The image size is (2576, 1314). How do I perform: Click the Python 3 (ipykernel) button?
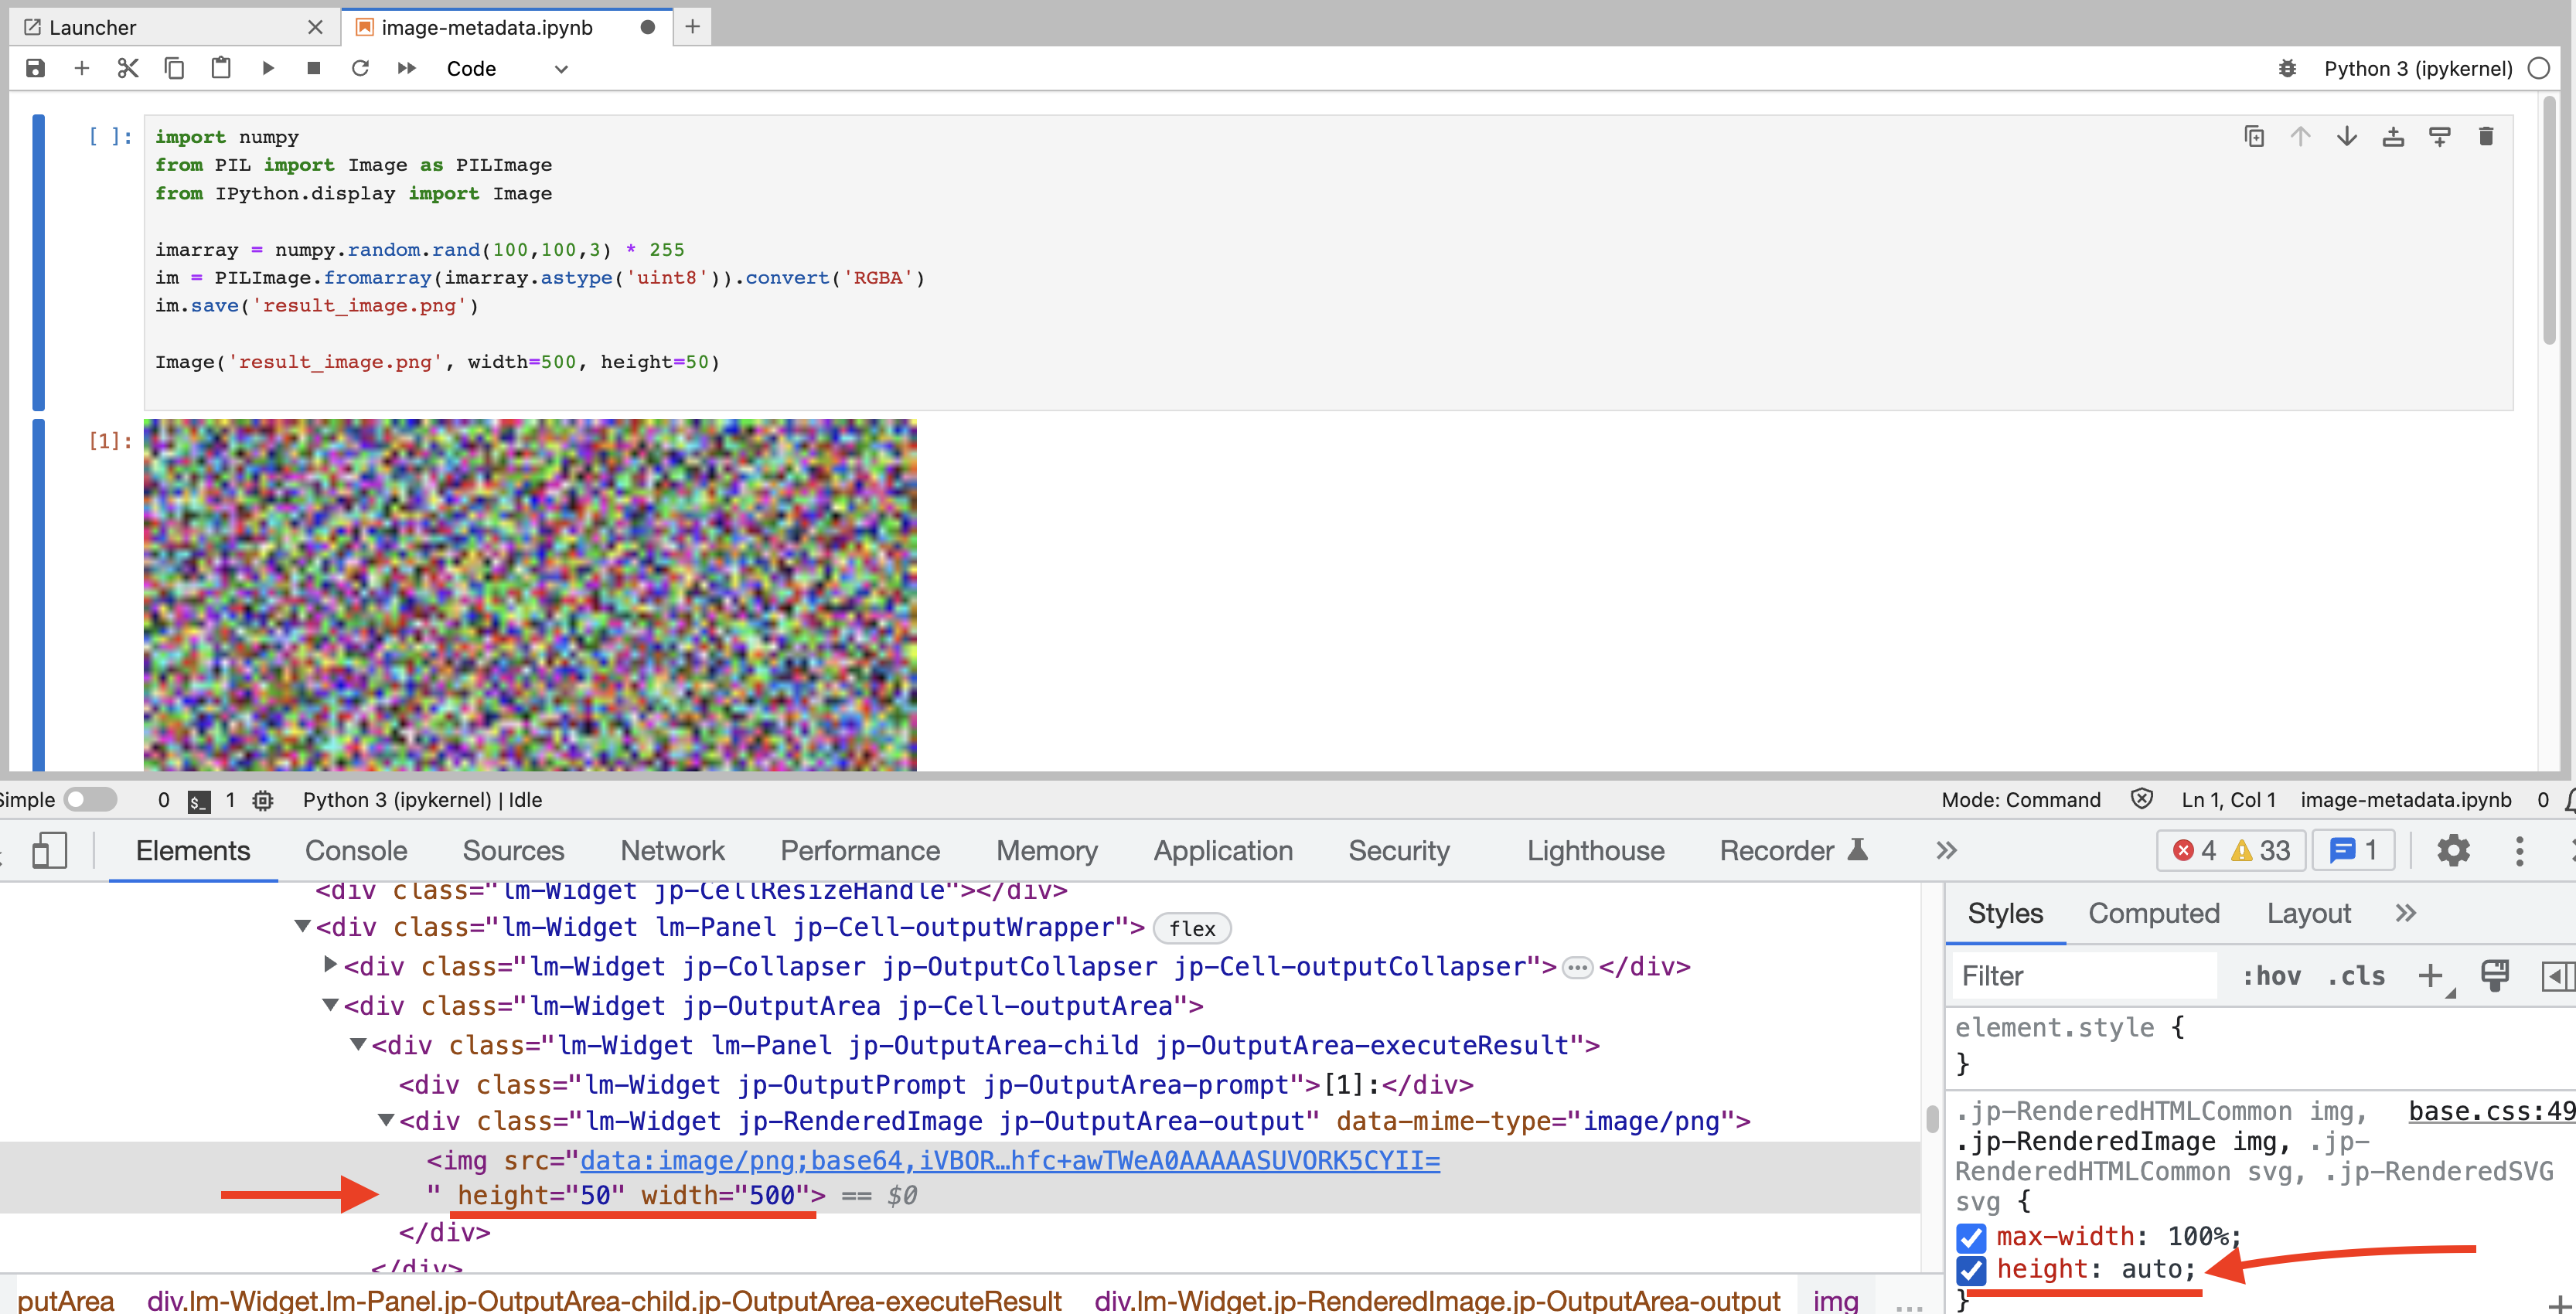[x=2418, y=68]
